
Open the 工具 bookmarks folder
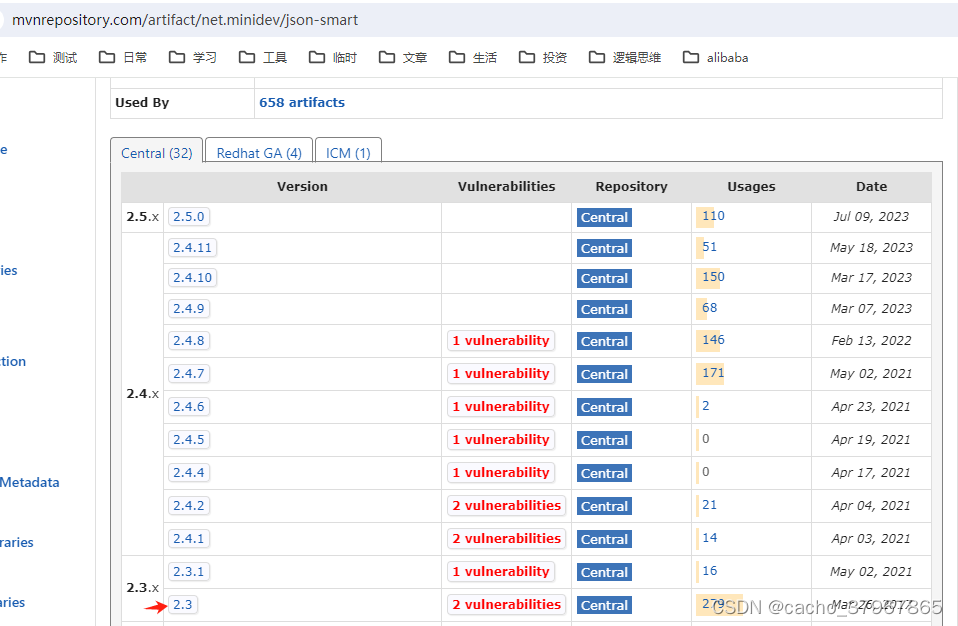coord(272,57)
